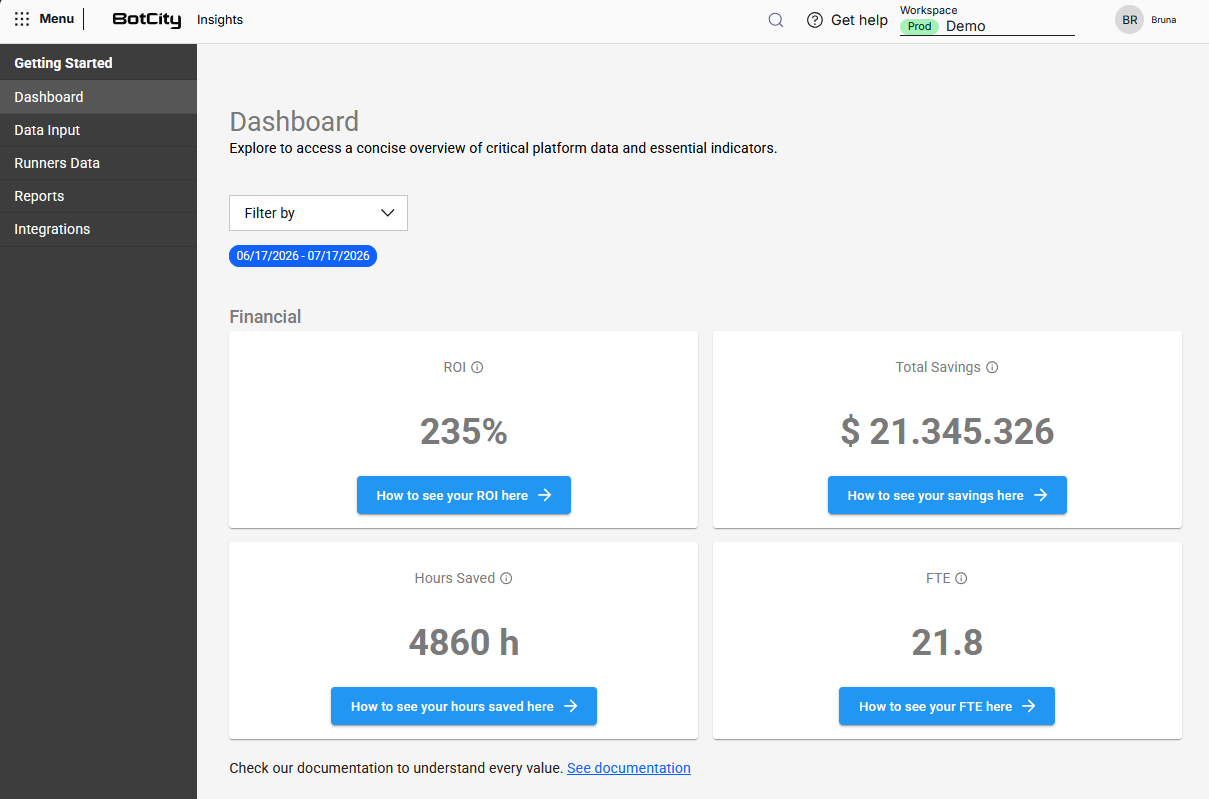Click the Financial section heading

tap(265, 317)
